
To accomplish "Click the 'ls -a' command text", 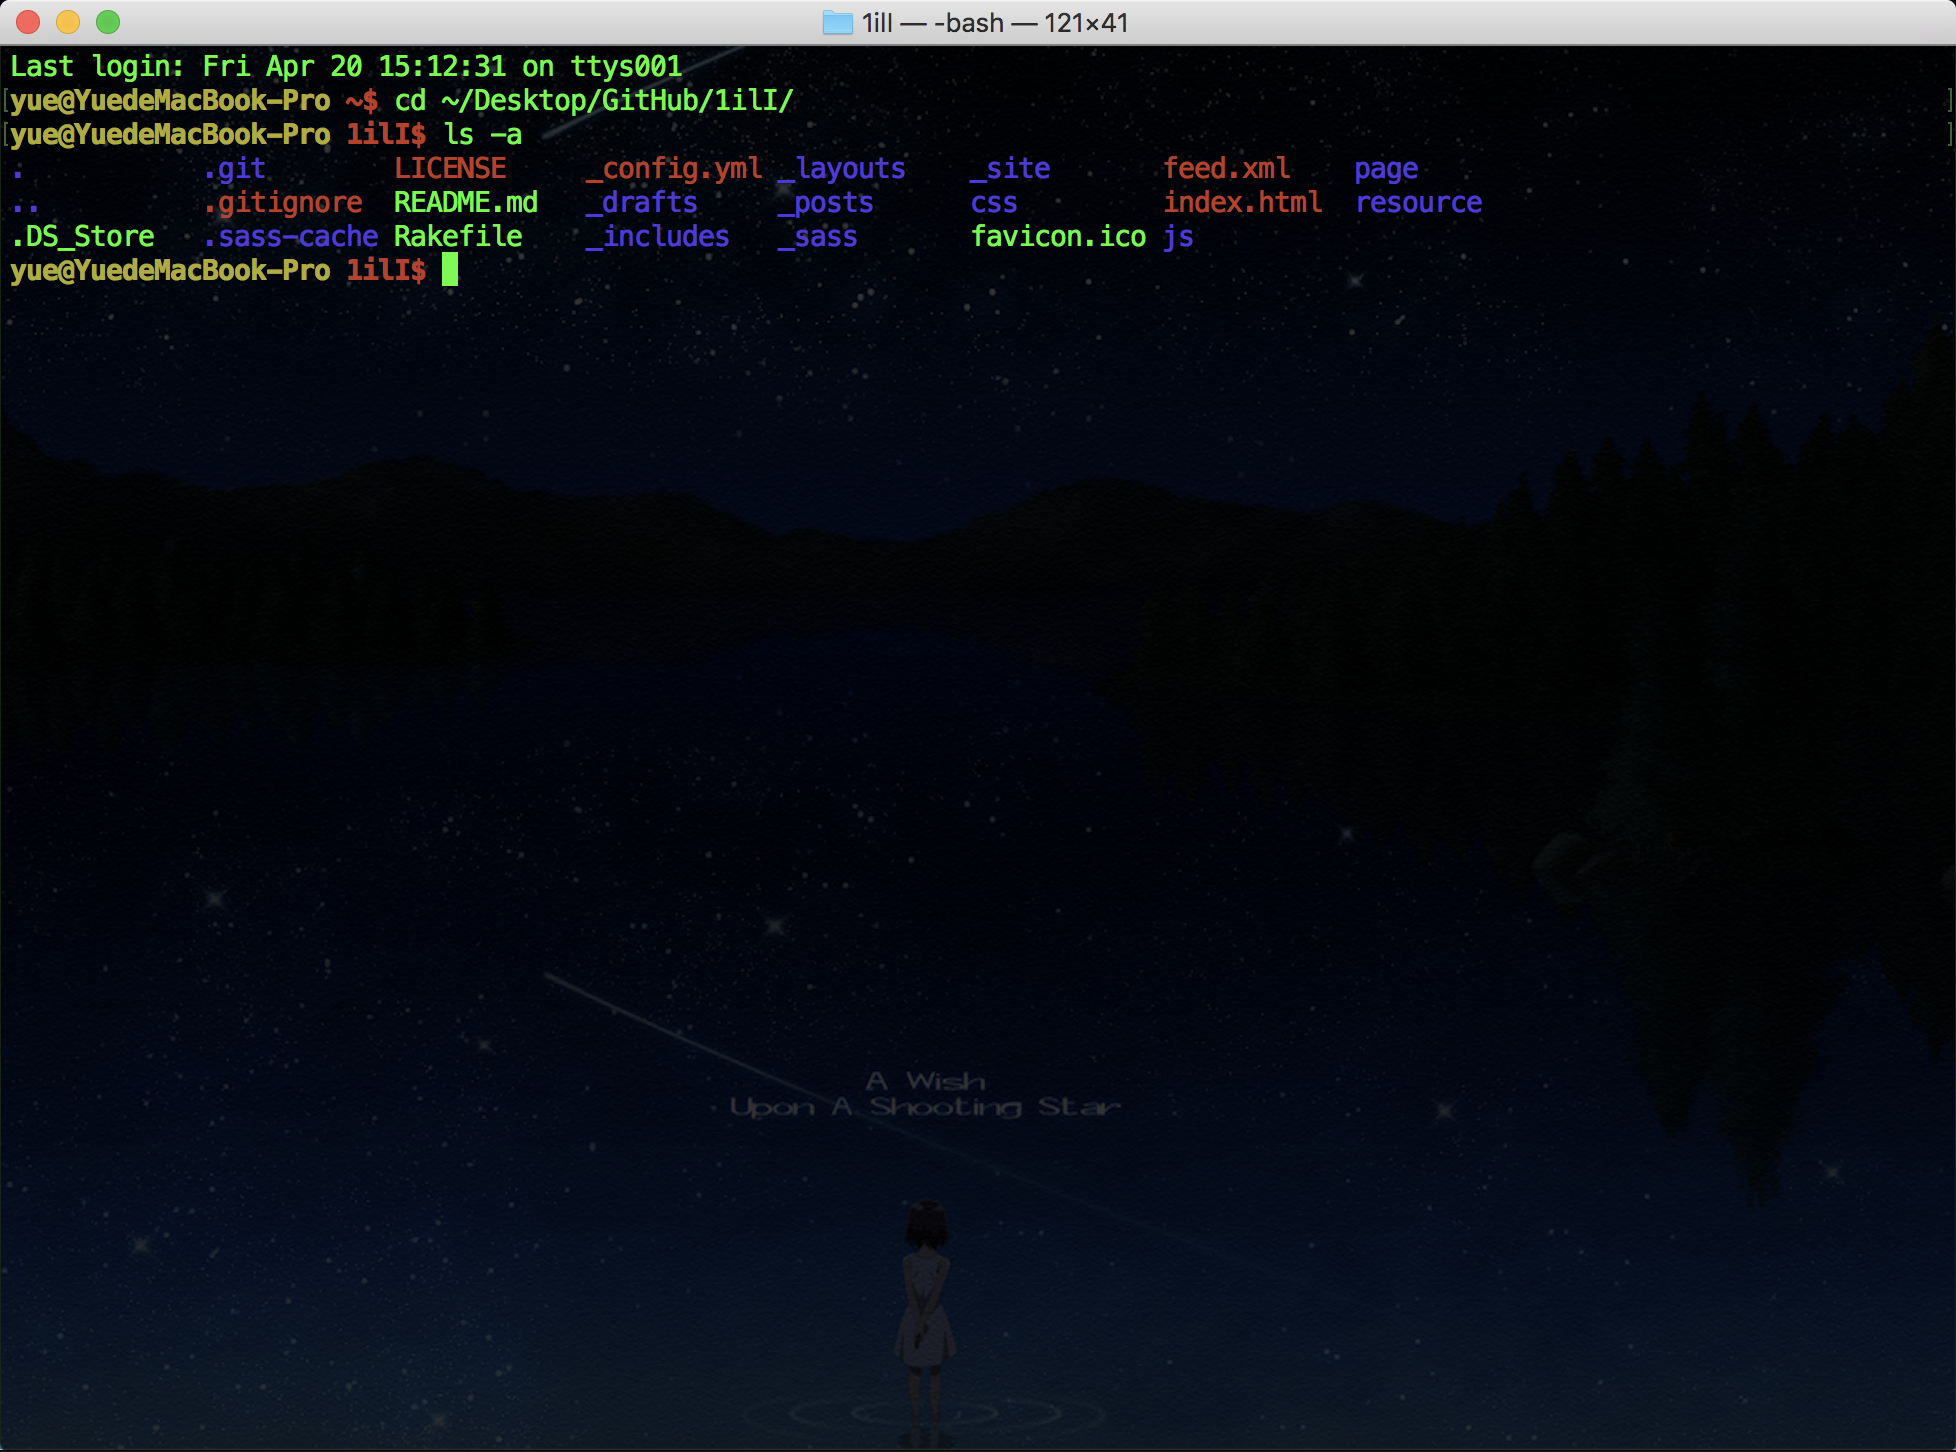I will (x=483, y=134).
